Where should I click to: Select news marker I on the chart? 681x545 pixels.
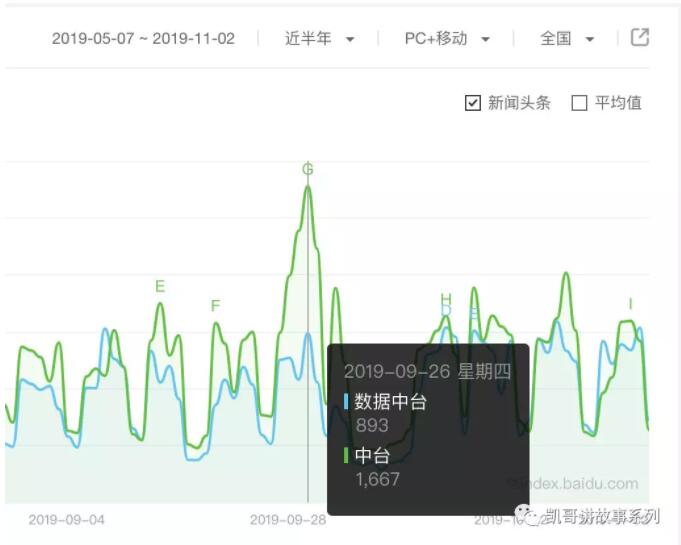(630, 304)
